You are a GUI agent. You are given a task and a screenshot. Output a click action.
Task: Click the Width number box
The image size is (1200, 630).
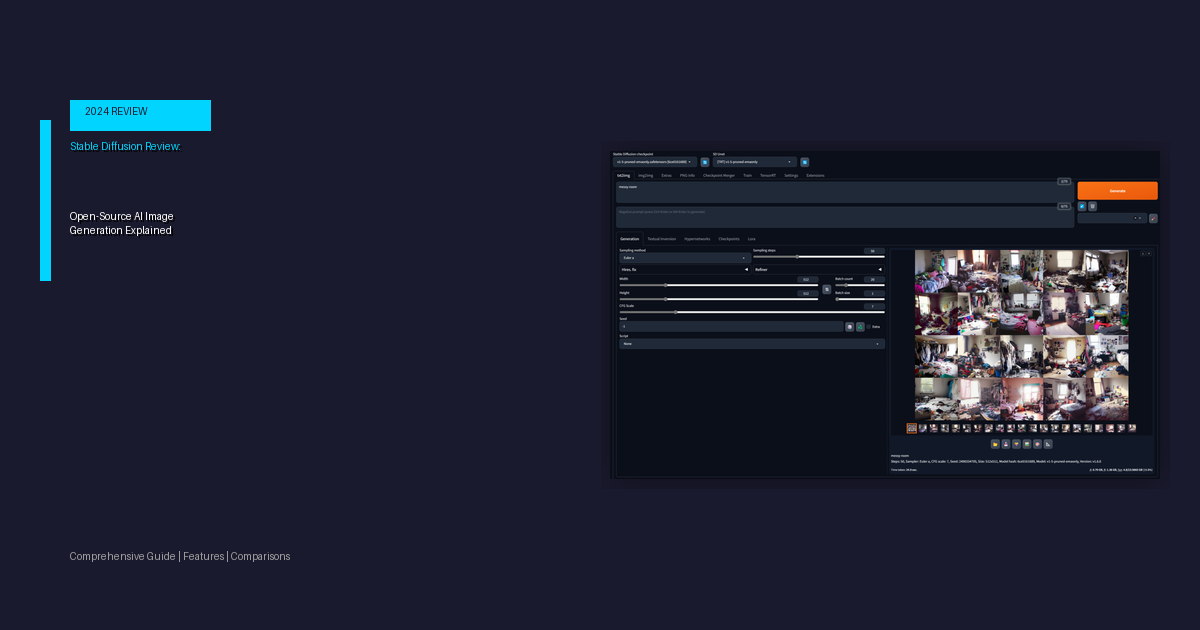(x=808, y=279)
